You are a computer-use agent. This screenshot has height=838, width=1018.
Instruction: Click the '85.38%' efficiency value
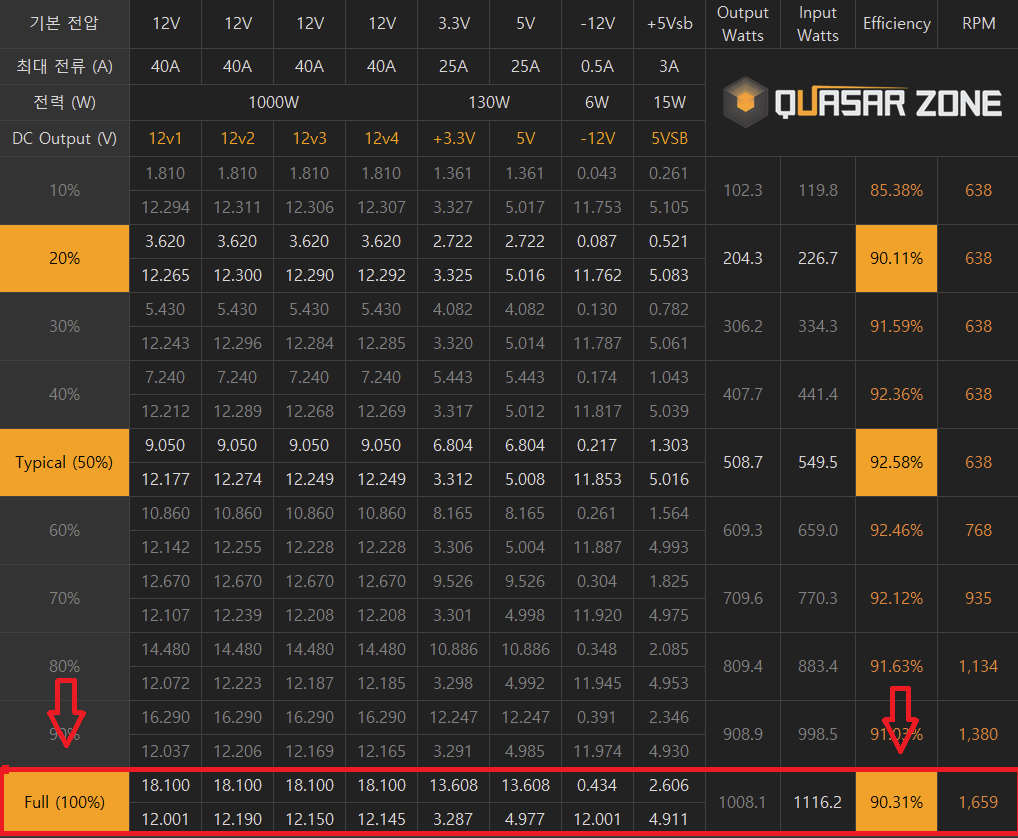coord(897,190)
